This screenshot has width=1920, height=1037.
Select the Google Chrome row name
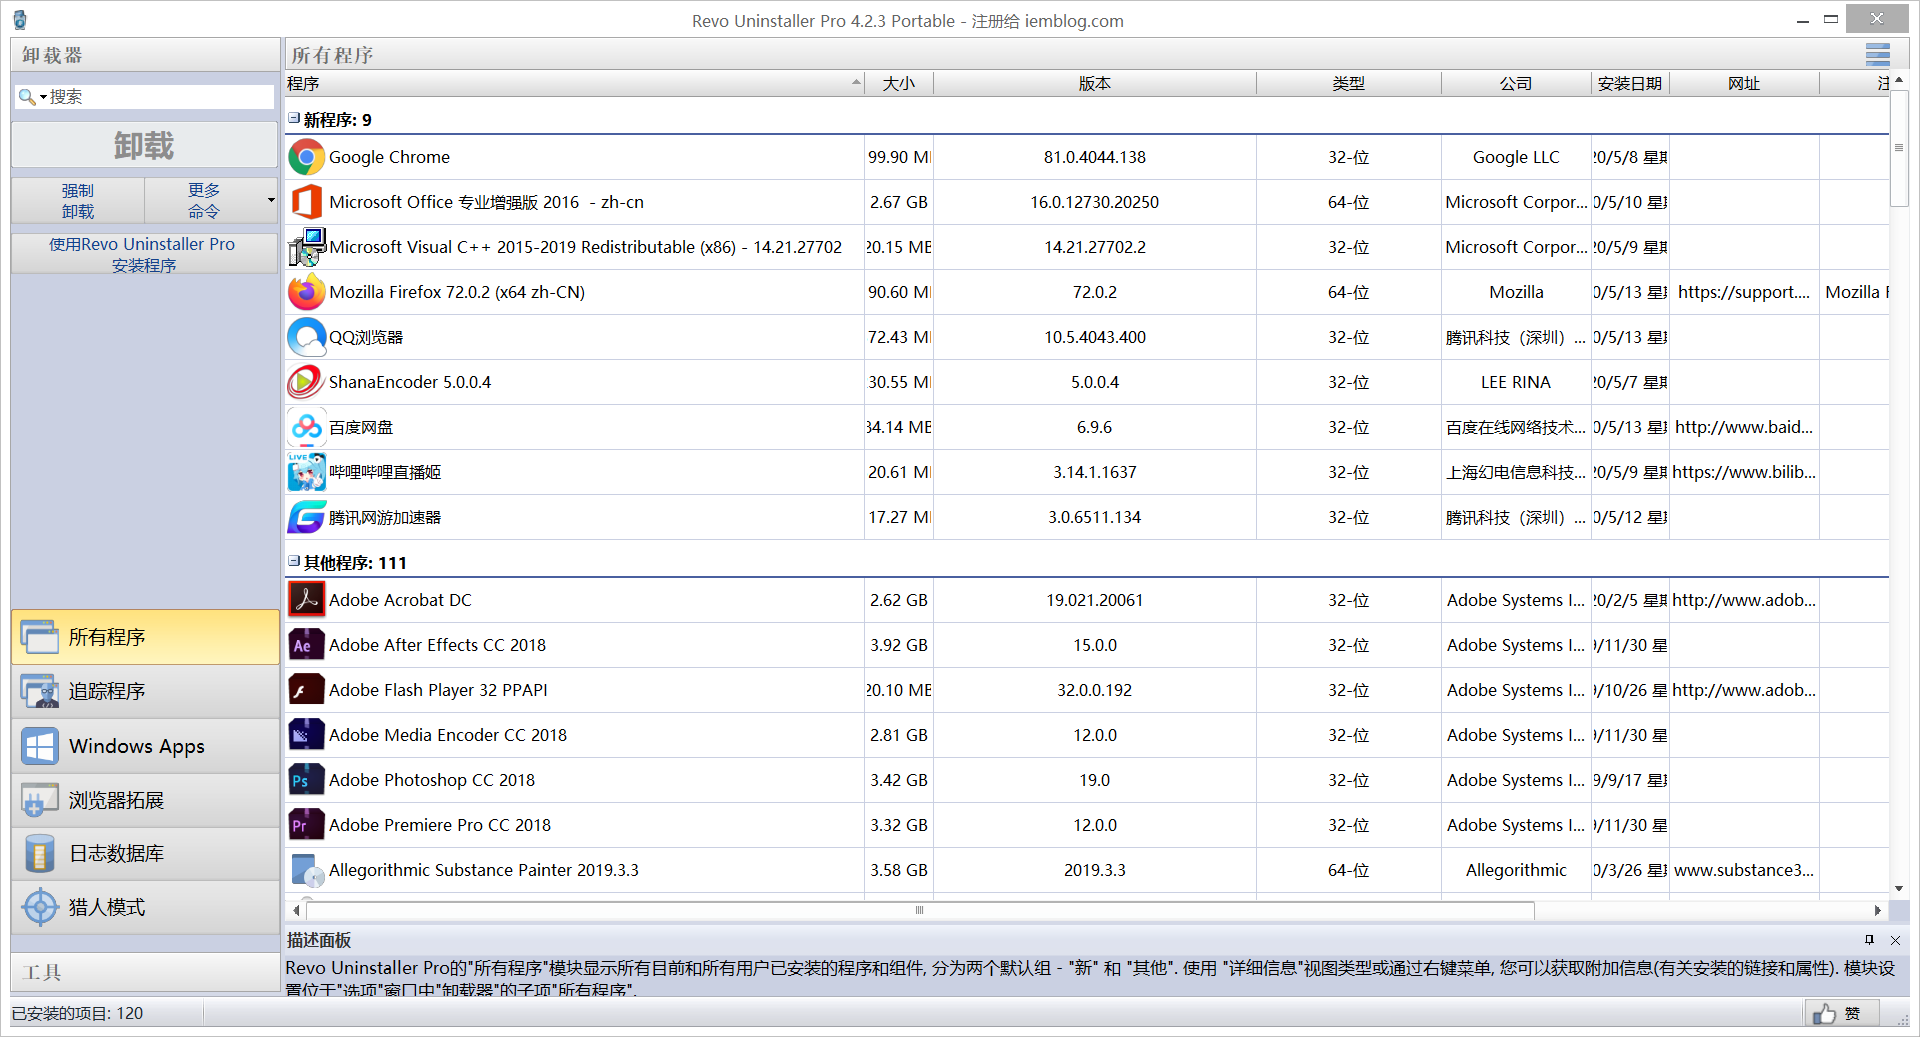(x=389, y=157)
